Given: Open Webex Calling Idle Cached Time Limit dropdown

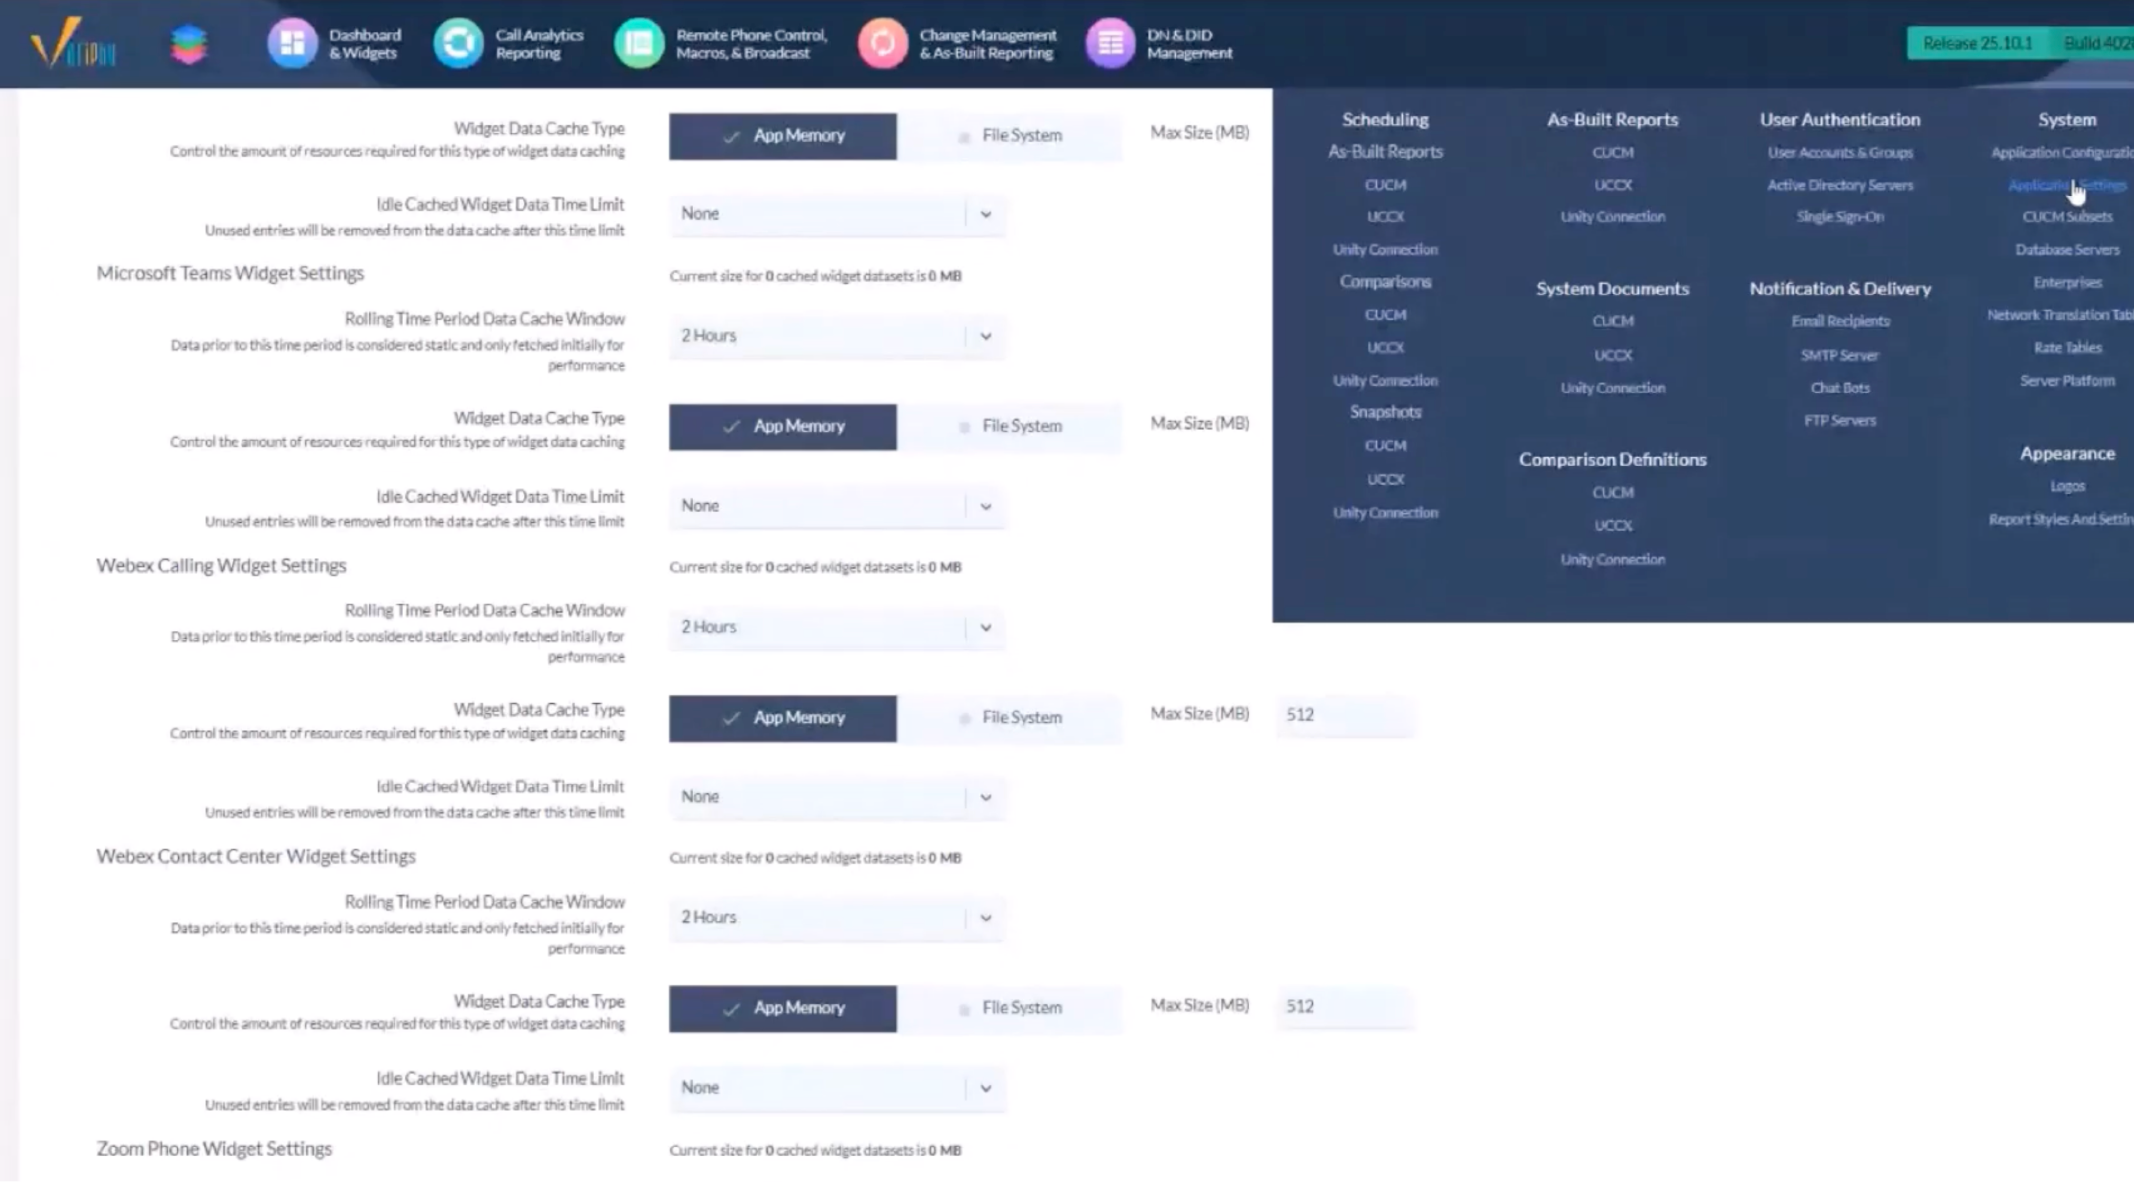Looking at the screenshot, I should tap(837, 797).
